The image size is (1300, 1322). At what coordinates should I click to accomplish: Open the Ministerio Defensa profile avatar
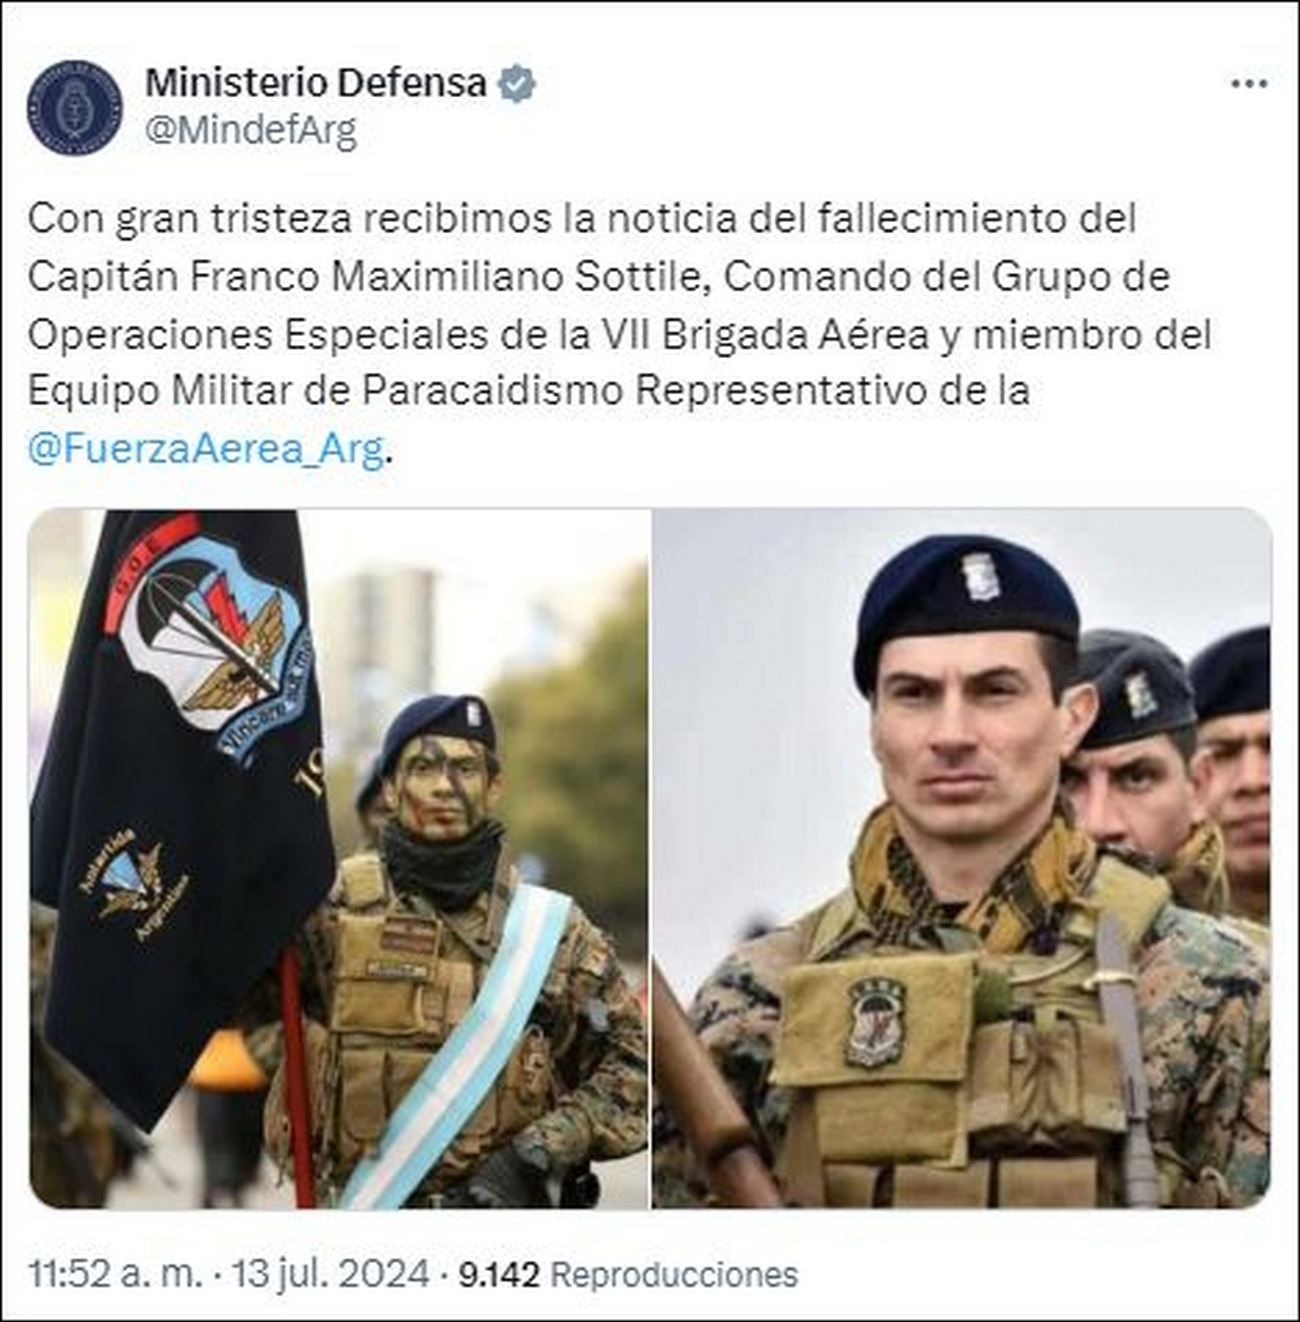click(x=74, y=107)
